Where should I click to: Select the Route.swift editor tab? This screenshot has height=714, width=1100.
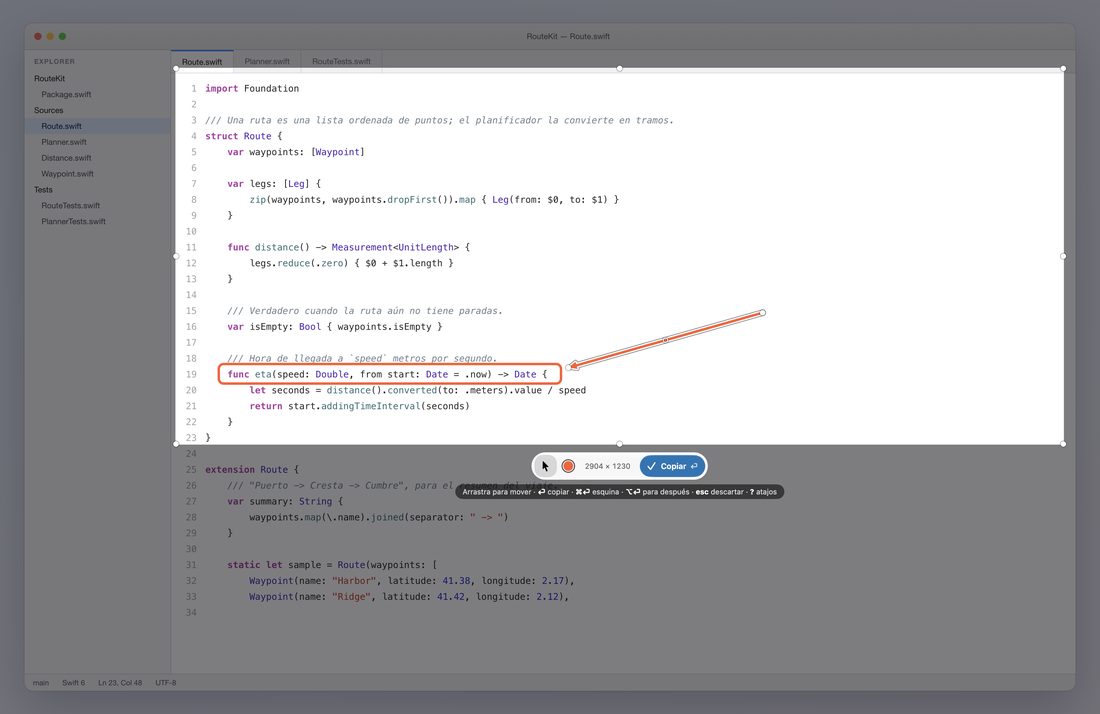202,61
